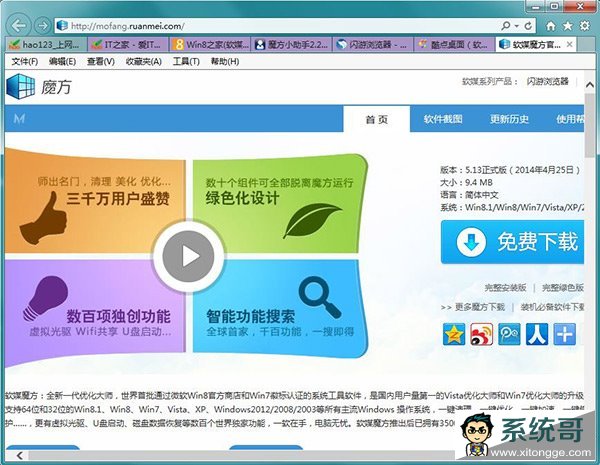This screenshot has height=465, width=600.
Task: Select the size text 9.4 MB
Action: [x=479, y=182]
